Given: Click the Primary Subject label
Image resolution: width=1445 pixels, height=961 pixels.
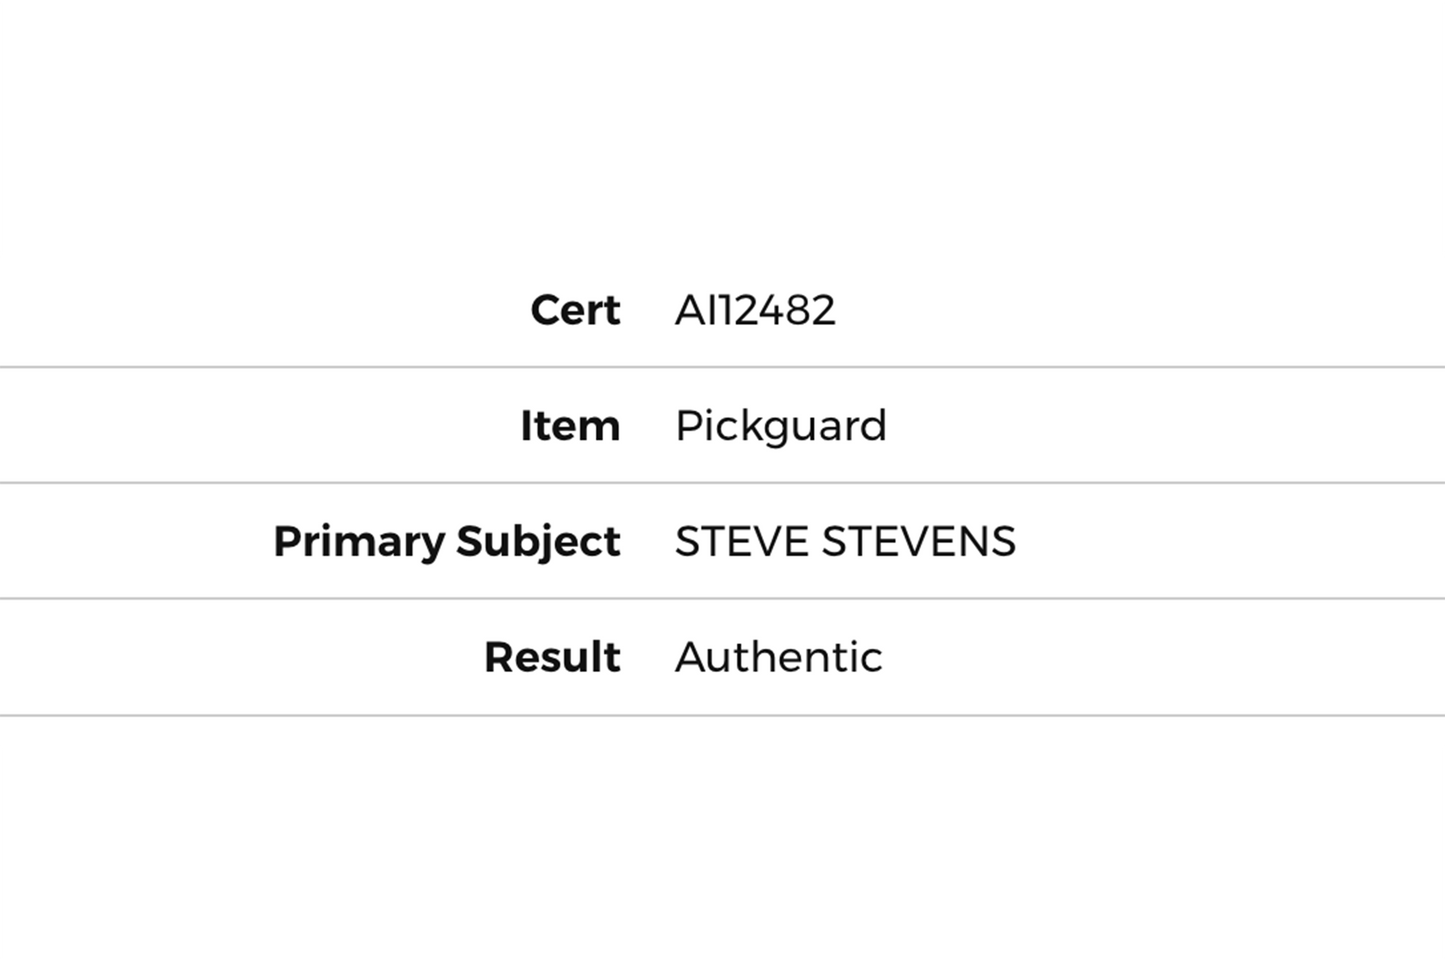Looking at the screenshot, I should pyautogui.click(x=446, y=542).
